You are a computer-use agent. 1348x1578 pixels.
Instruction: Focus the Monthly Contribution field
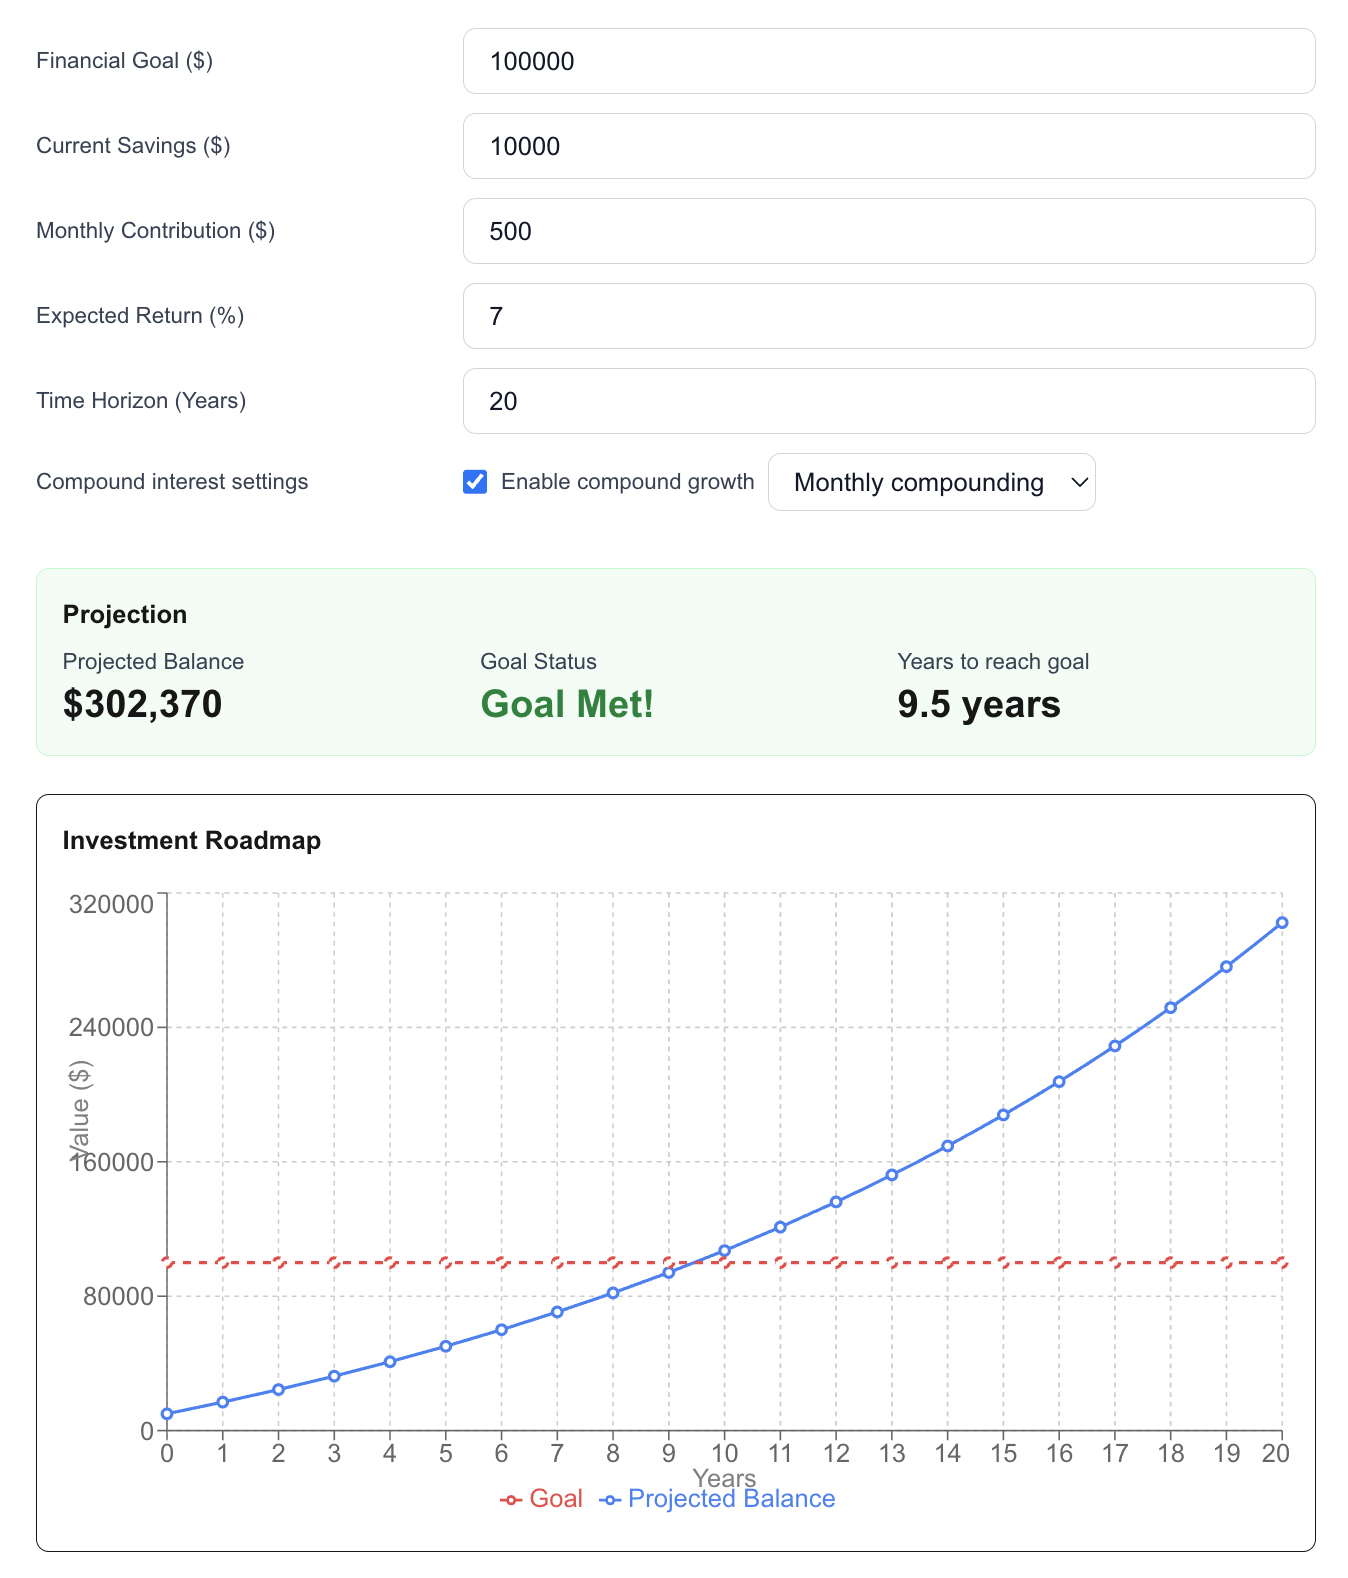pyautogui.click(x=888, y=231)
